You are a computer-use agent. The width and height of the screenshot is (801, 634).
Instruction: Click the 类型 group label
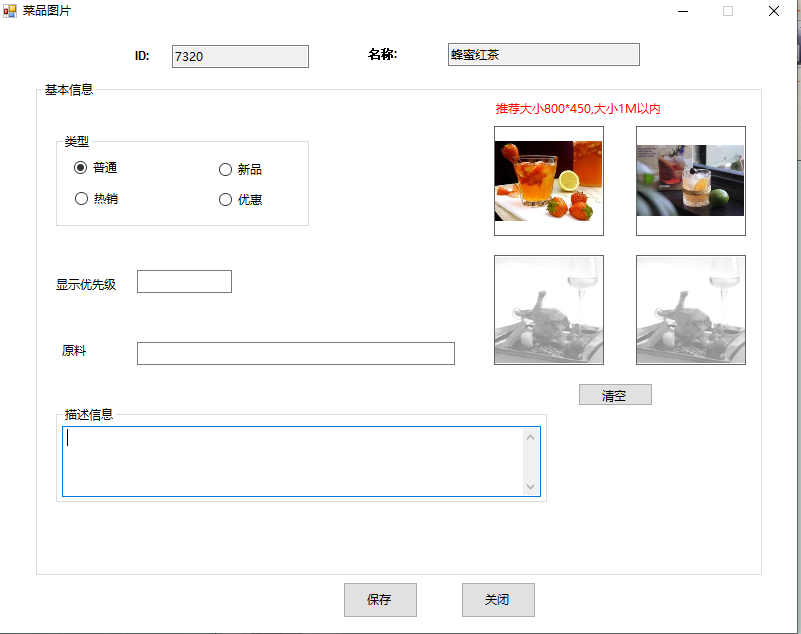(x=77, y=142)
